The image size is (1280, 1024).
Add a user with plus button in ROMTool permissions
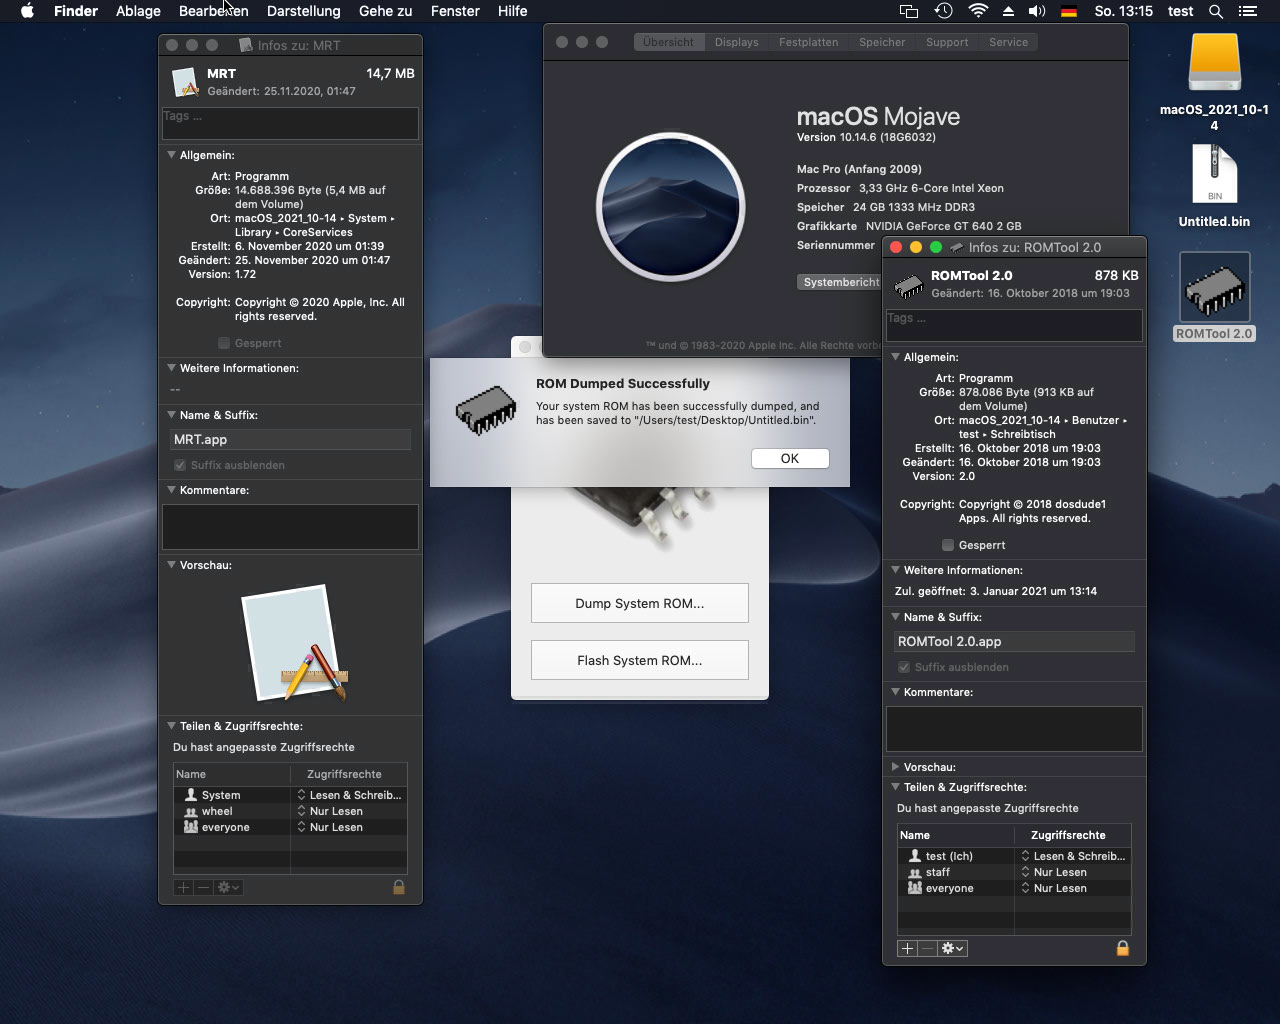tap(907, 948)
